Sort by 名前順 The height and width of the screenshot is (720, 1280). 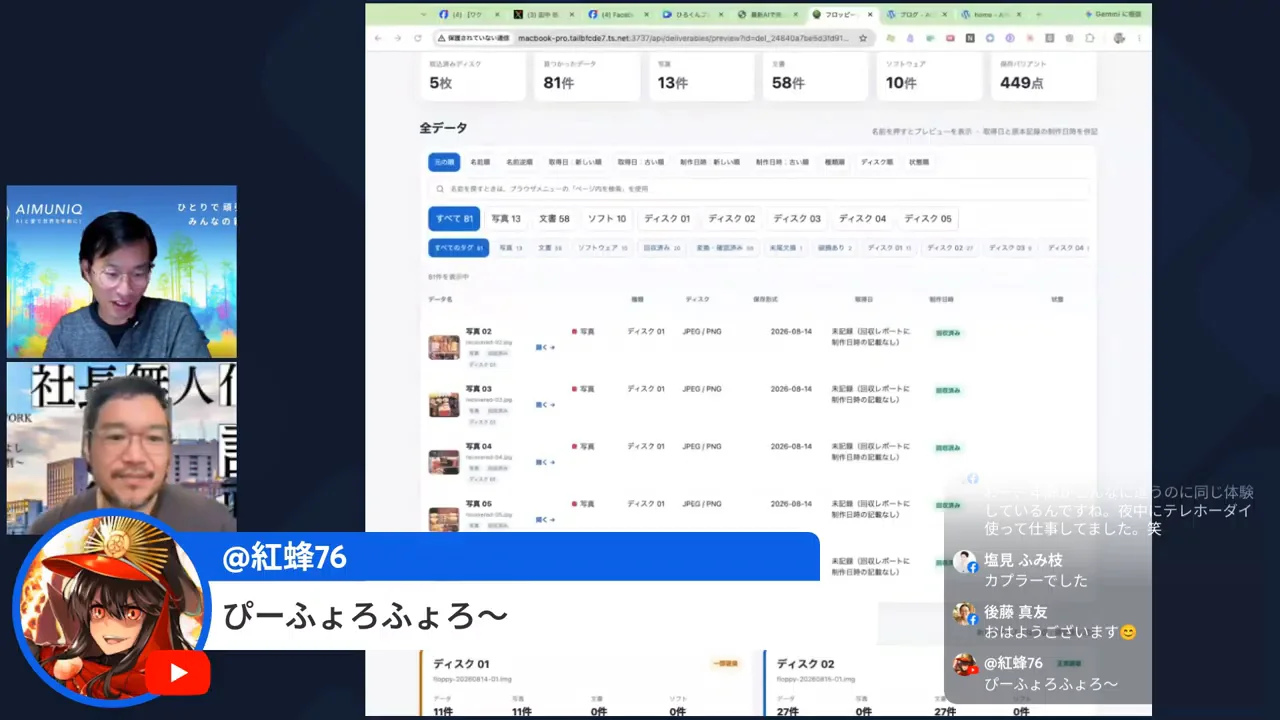(480, 162)
